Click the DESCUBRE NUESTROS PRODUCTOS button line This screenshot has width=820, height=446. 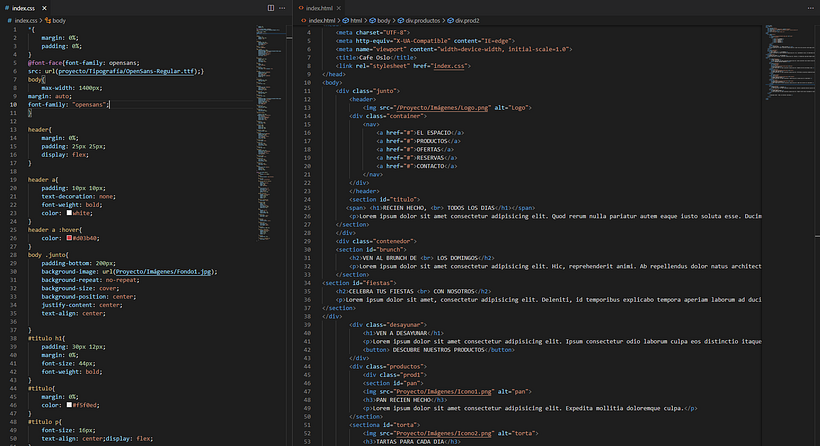coord(439,350)
